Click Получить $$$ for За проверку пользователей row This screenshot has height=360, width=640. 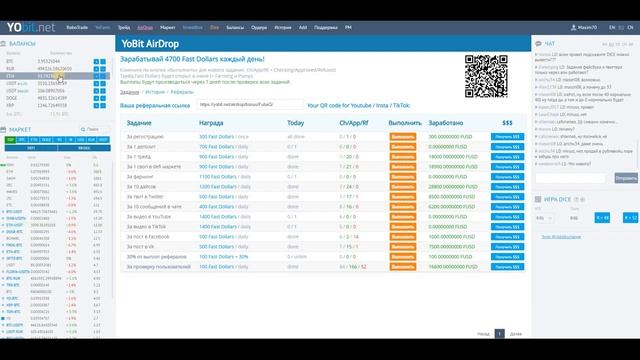[x=507, y=267]
